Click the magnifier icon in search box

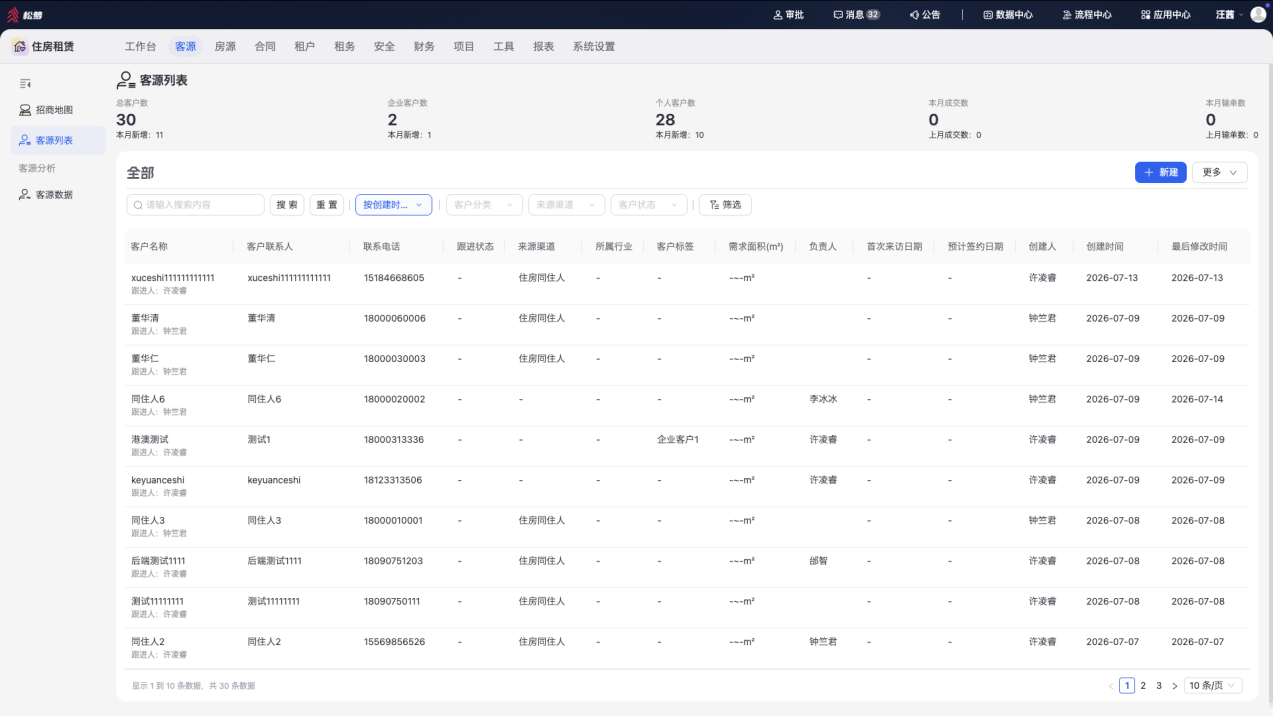(x=138, y=205)
